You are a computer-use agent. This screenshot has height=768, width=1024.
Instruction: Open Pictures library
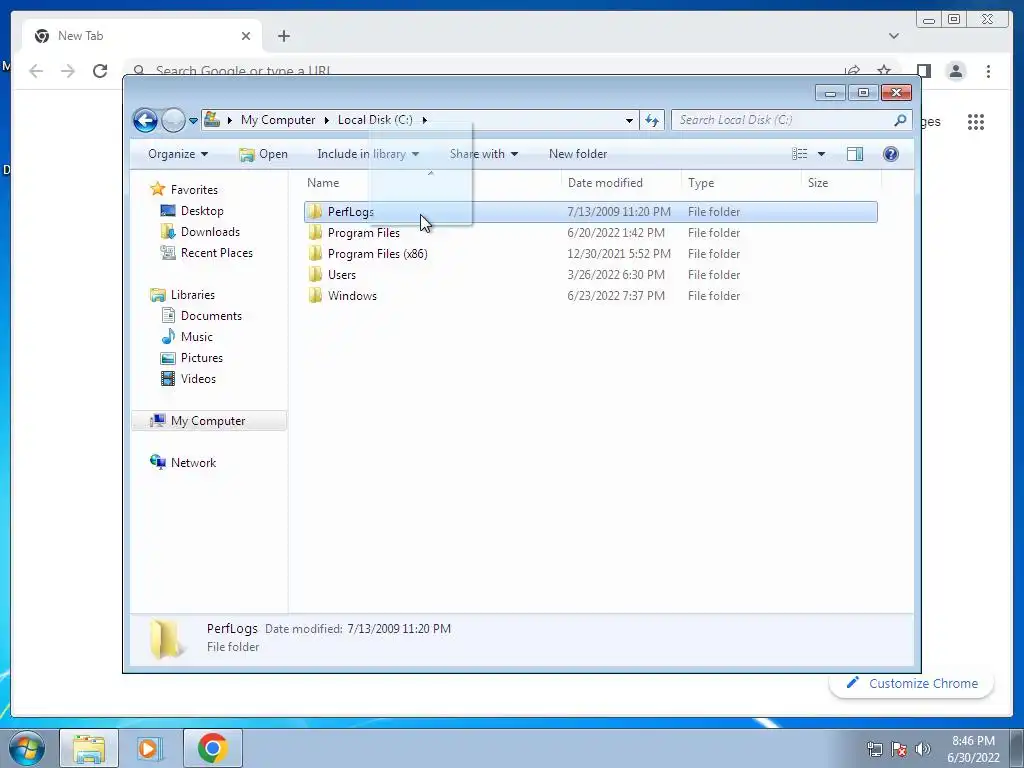coord(202,358)
